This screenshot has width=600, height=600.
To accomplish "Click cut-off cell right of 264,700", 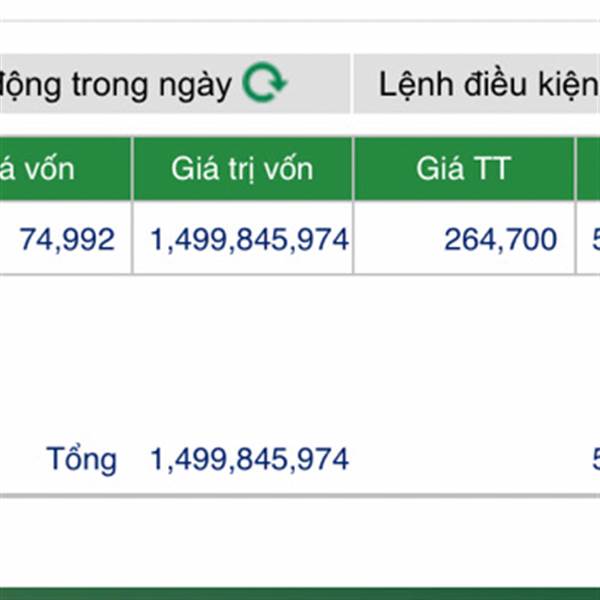I will click(591, 239).
